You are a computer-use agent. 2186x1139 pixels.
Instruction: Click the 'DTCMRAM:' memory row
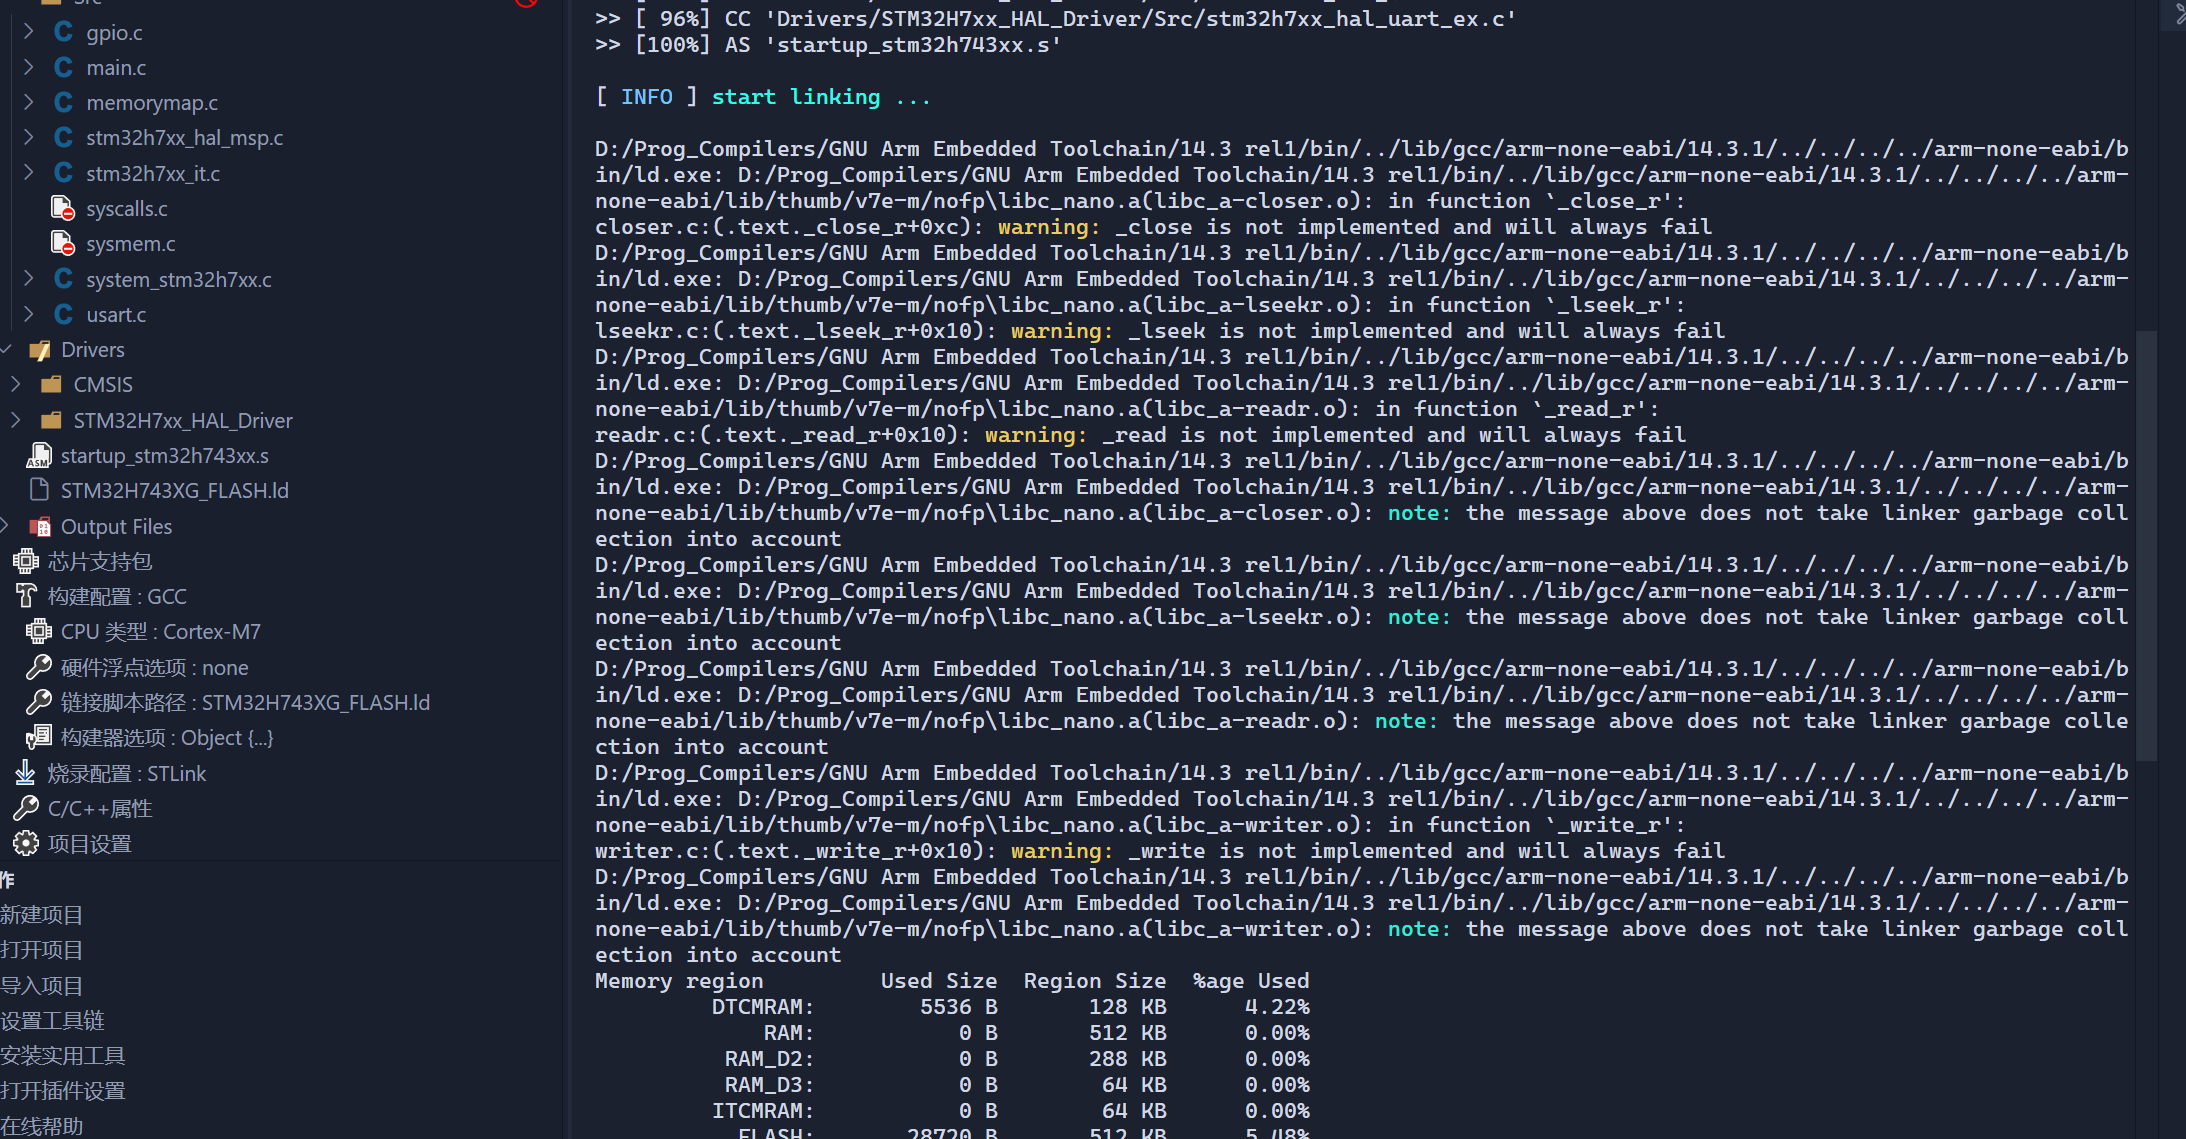[x=1010, y=1007]
